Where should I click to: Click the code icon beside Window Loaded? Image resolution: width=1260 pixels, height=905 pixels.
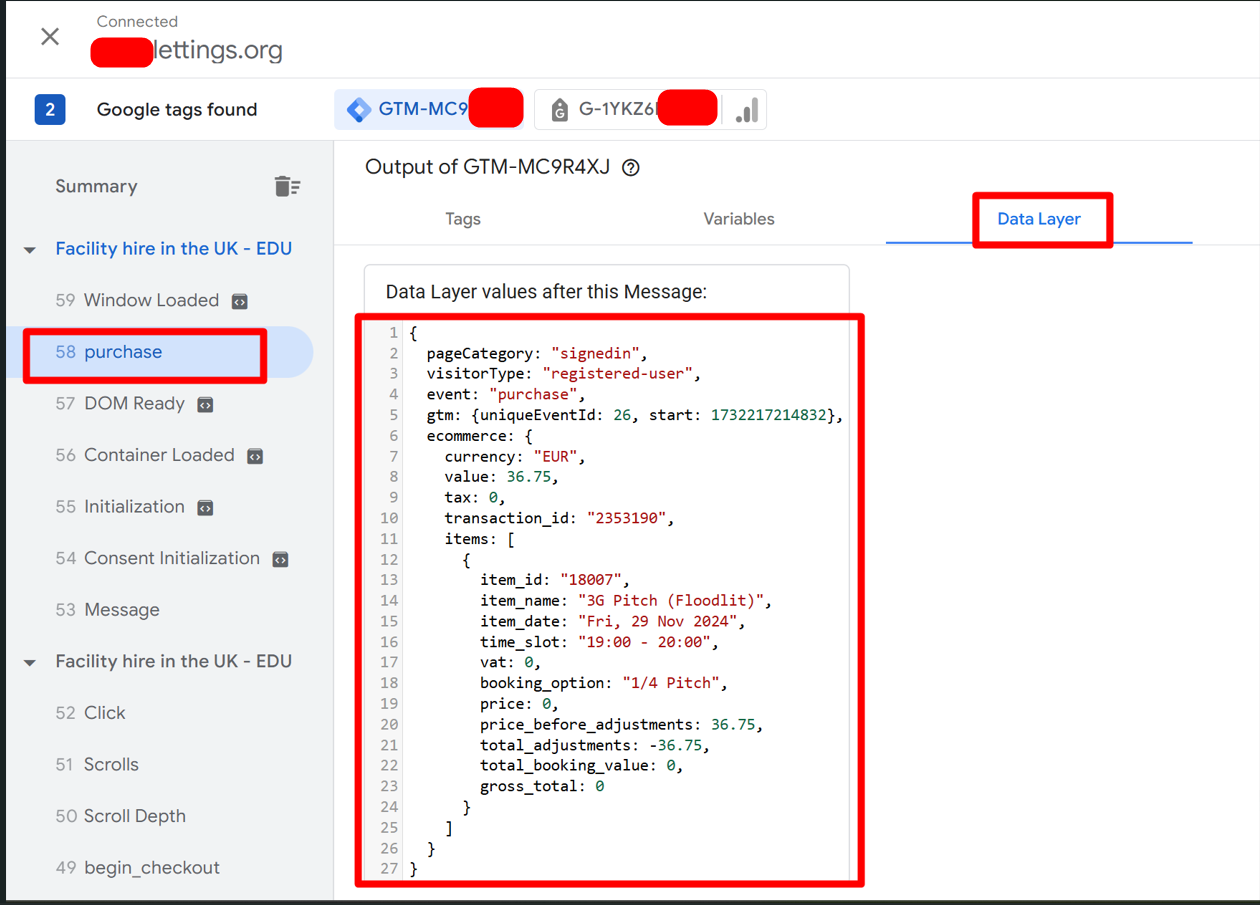point(240,301)
